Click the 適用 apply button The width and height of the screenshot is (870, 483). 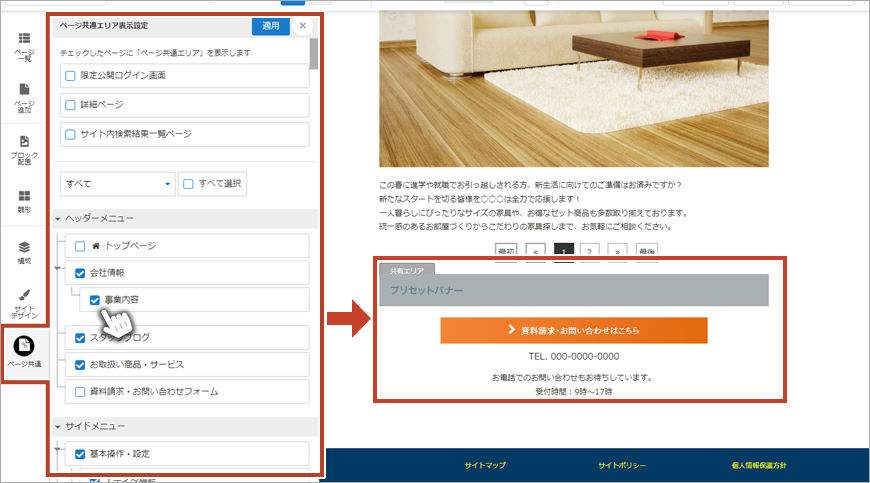point(270,25)
